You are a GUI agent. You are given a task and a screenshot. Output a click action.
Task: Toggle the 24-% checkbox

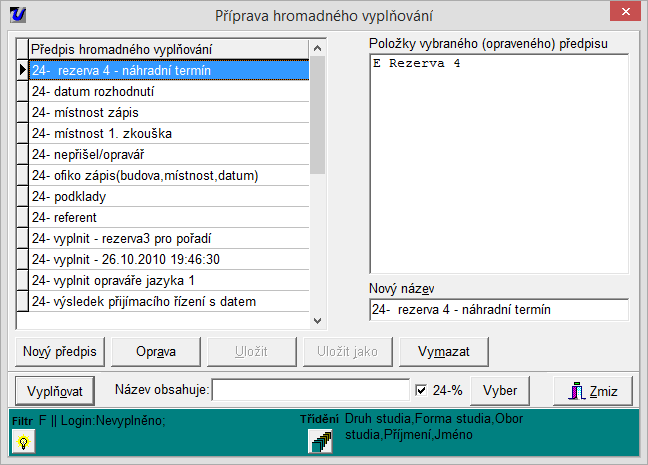click(421, 390)
